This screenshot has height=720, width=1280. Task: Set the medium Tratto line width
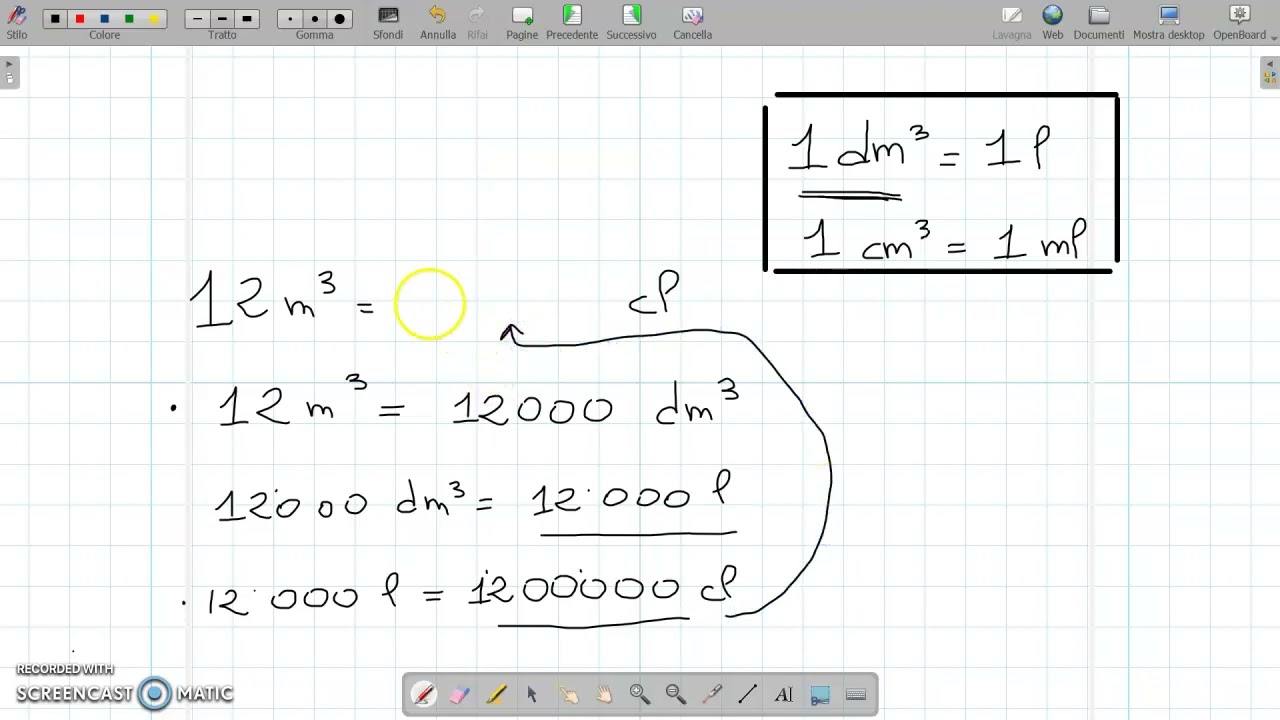point(222,19)
